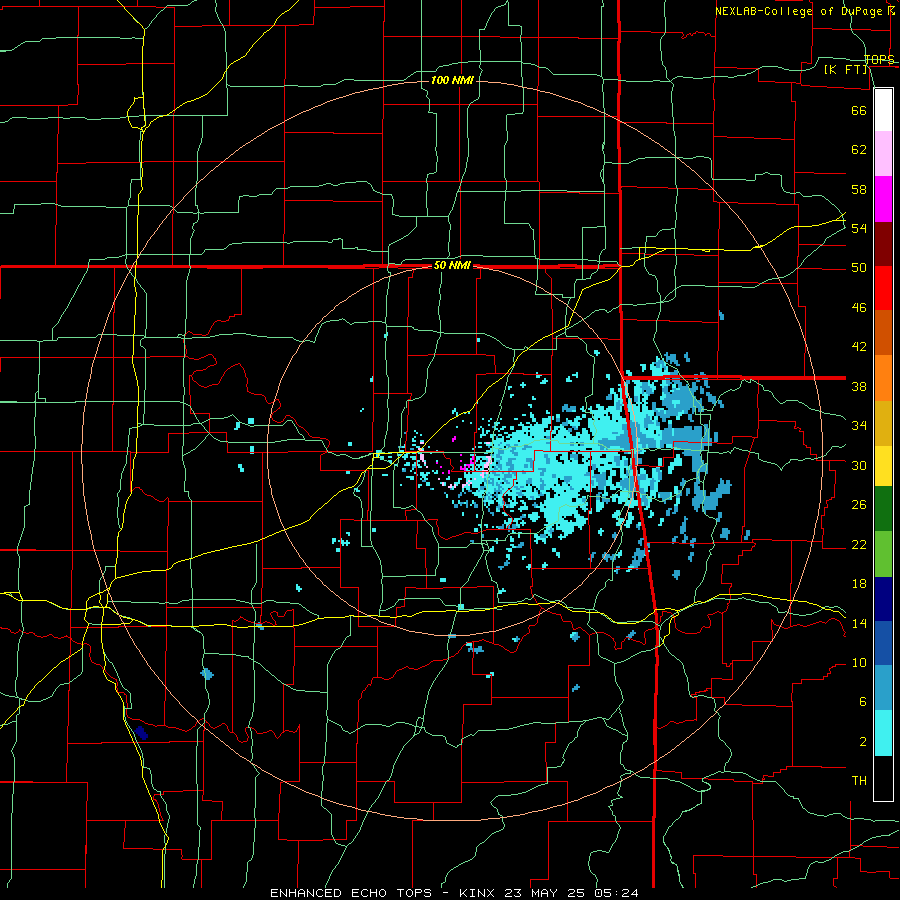Click the bright red legend swatch
900x900 pixels.
click(883, 288)
